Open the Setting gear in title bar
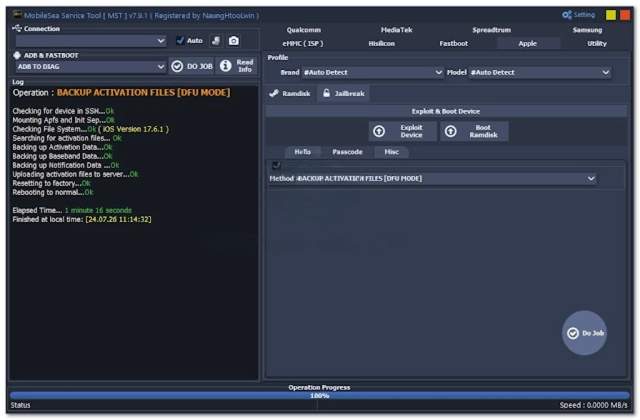This screenshot has width=640, height=420. pyautogui.click(x=578, y=15)
